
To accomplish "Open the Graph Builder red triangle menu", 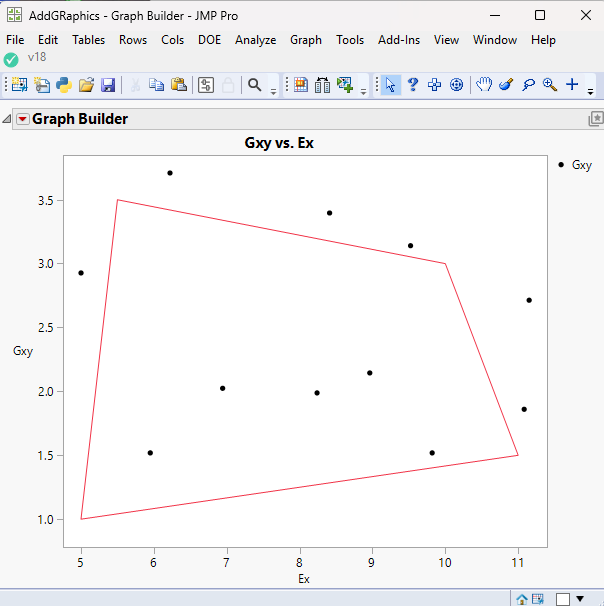I will (23, 119).
